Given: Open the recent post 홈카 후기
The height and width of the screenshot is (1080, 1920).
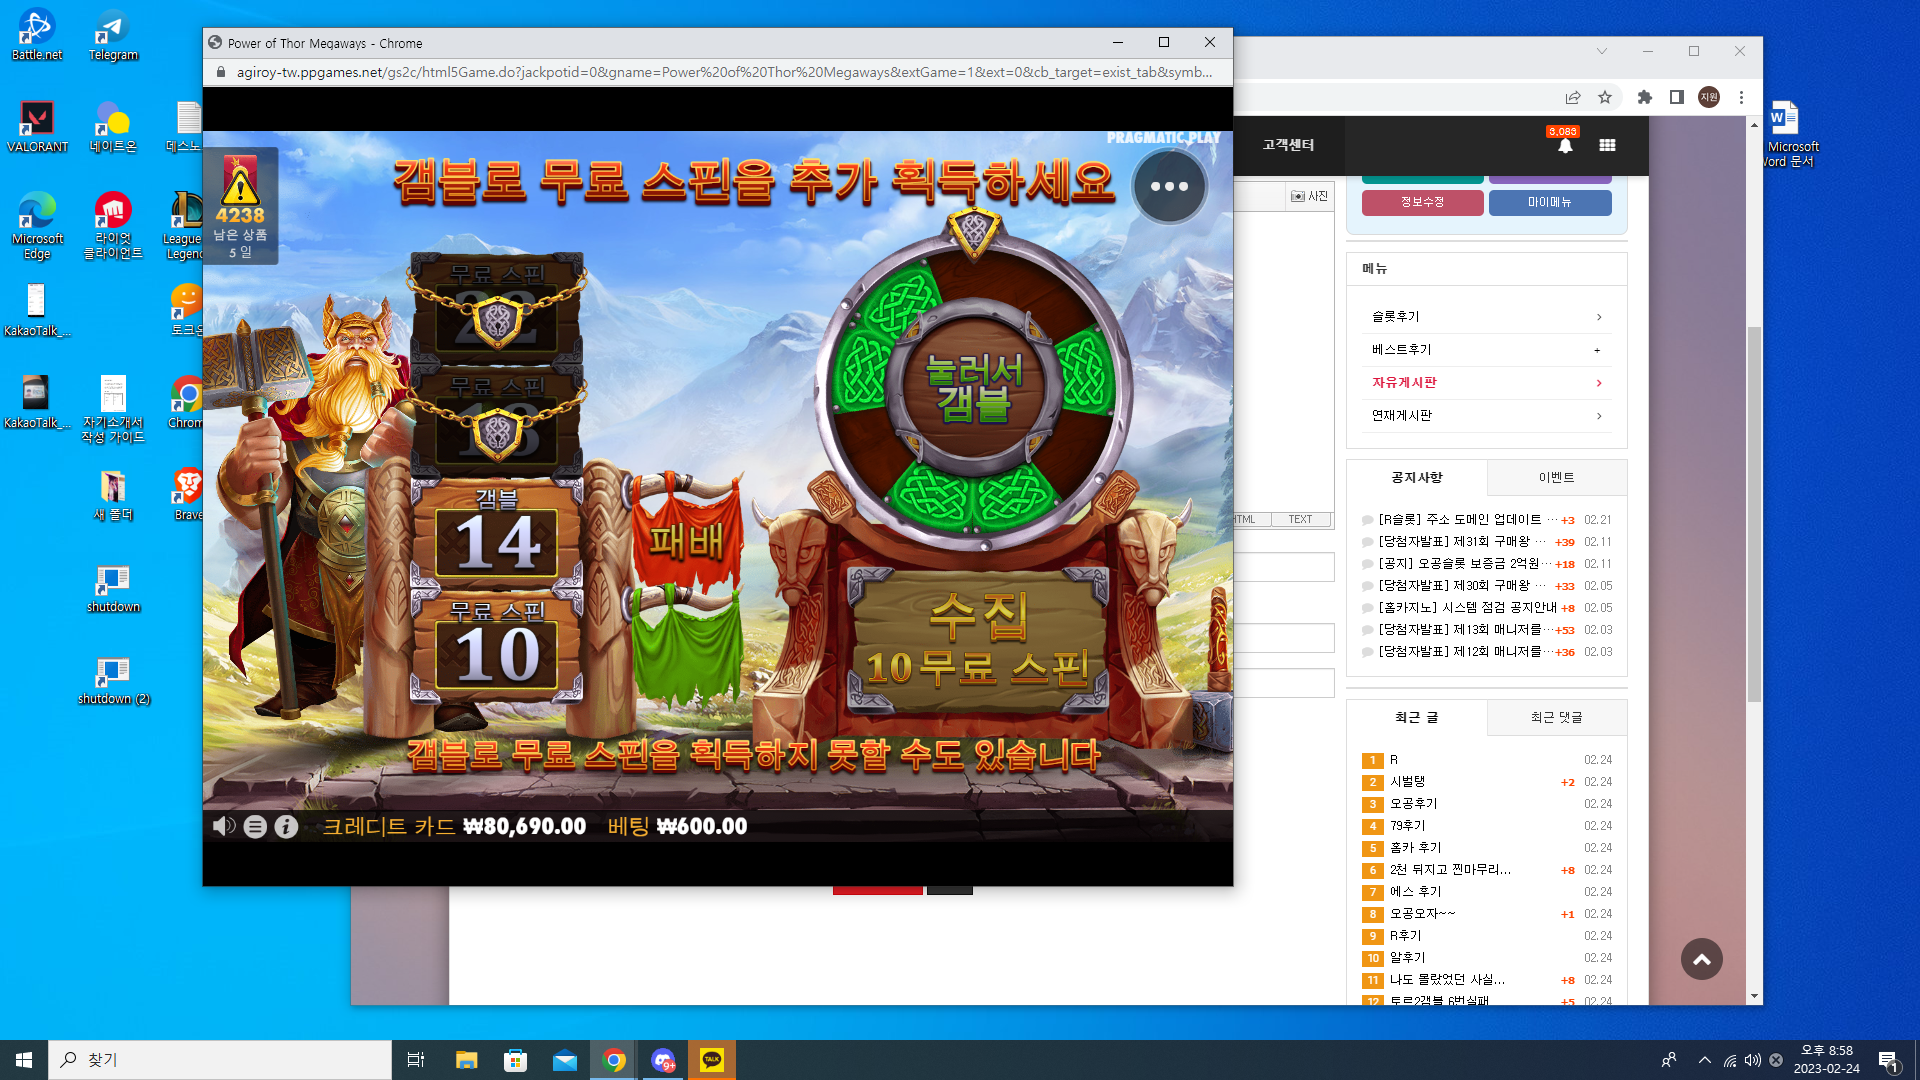Looking at the screenshot, I should [1415, 848].
